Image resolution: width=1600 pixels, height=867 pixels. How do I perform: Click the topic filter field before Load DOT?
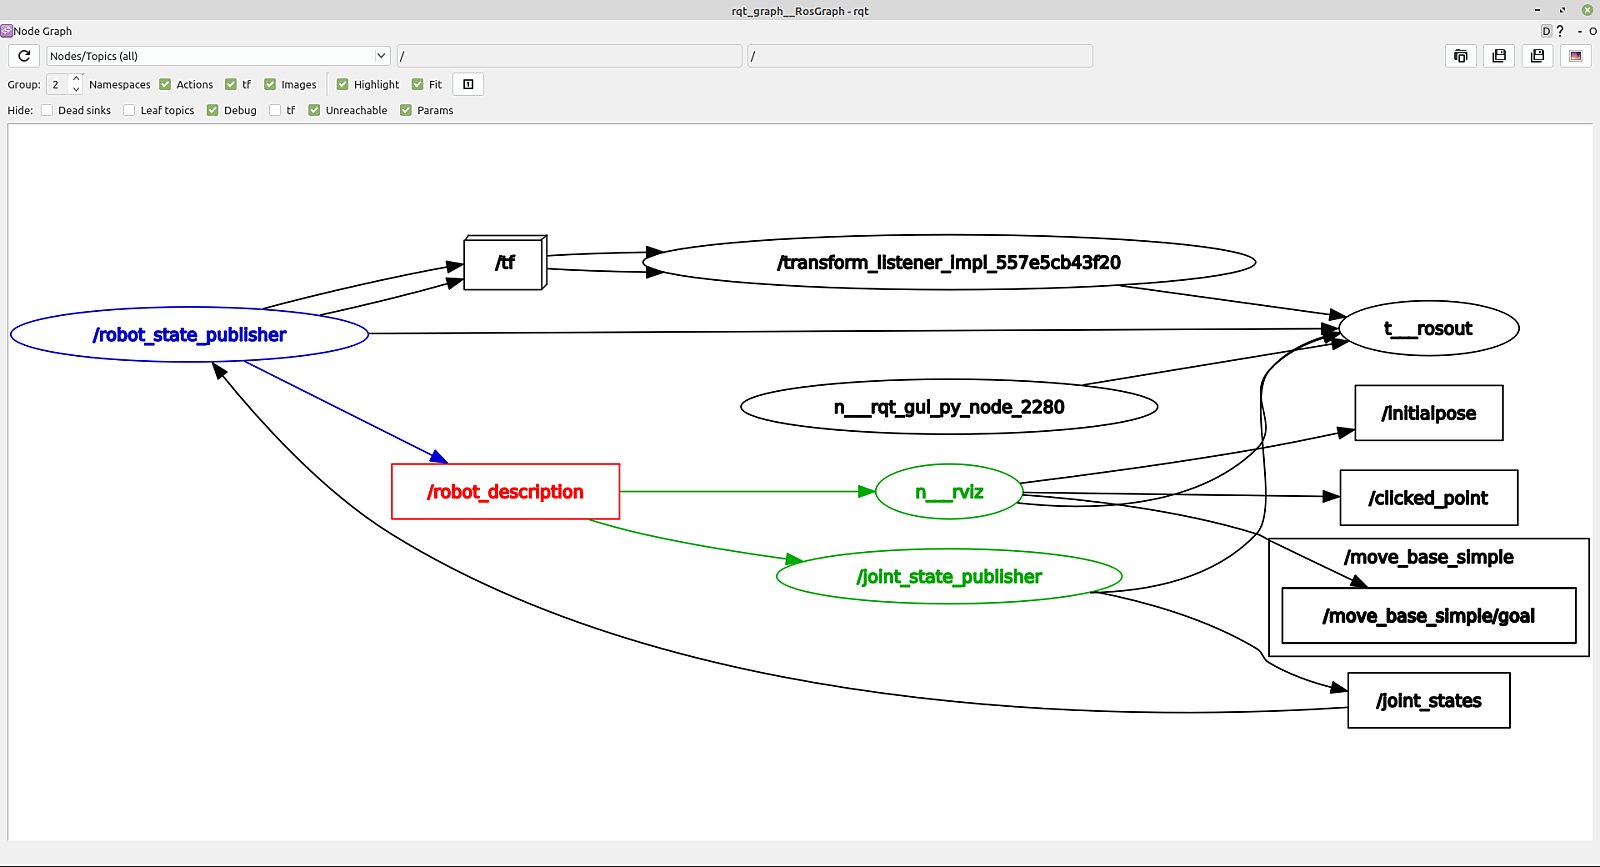click(x=920, y=56)
